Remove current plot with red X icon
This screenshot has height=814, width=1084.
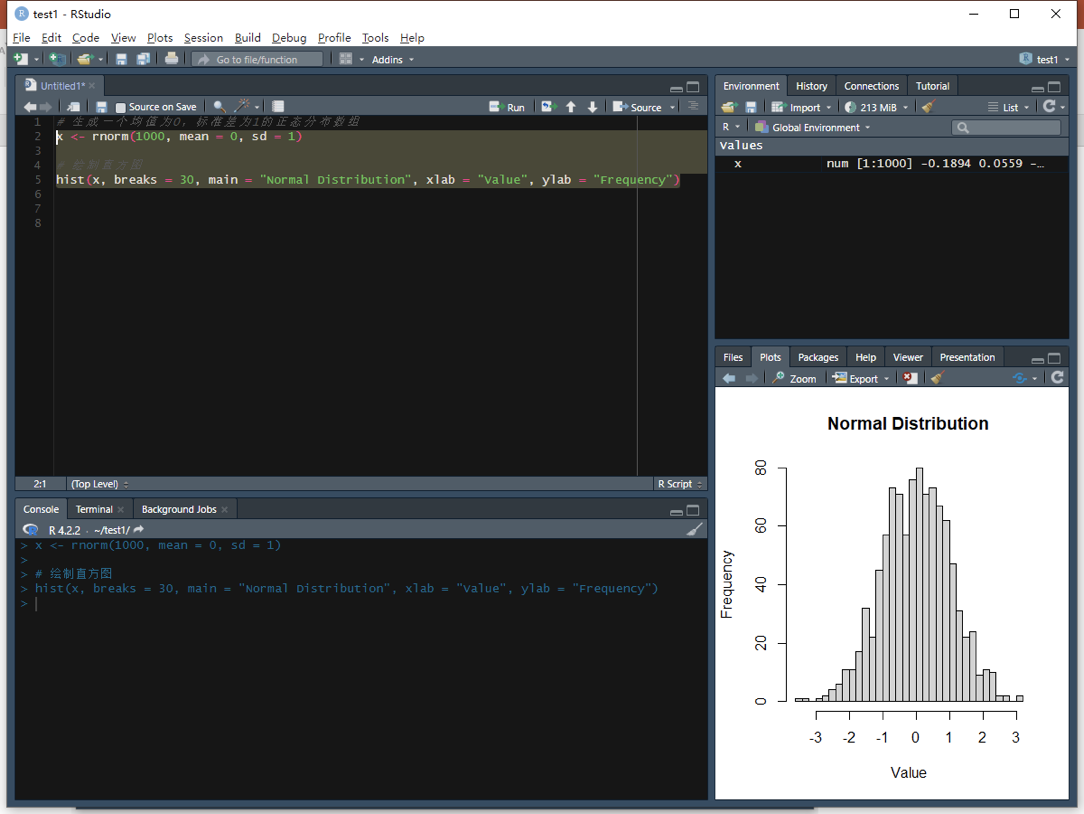tap(910, 378)
